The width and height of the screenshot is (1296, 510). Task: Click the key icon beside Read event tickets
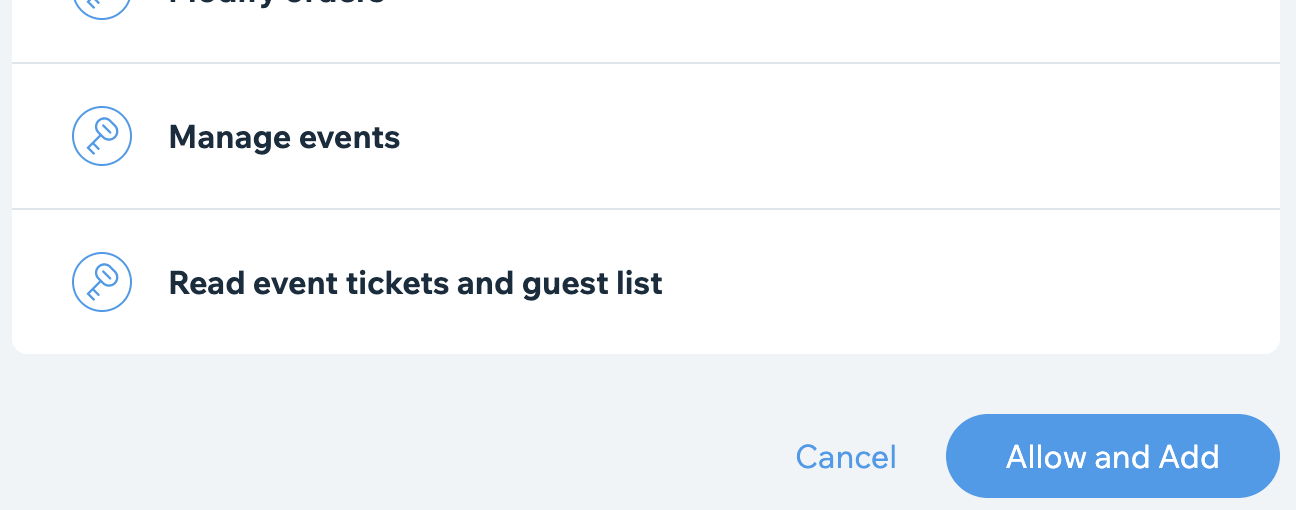(102, 282)
